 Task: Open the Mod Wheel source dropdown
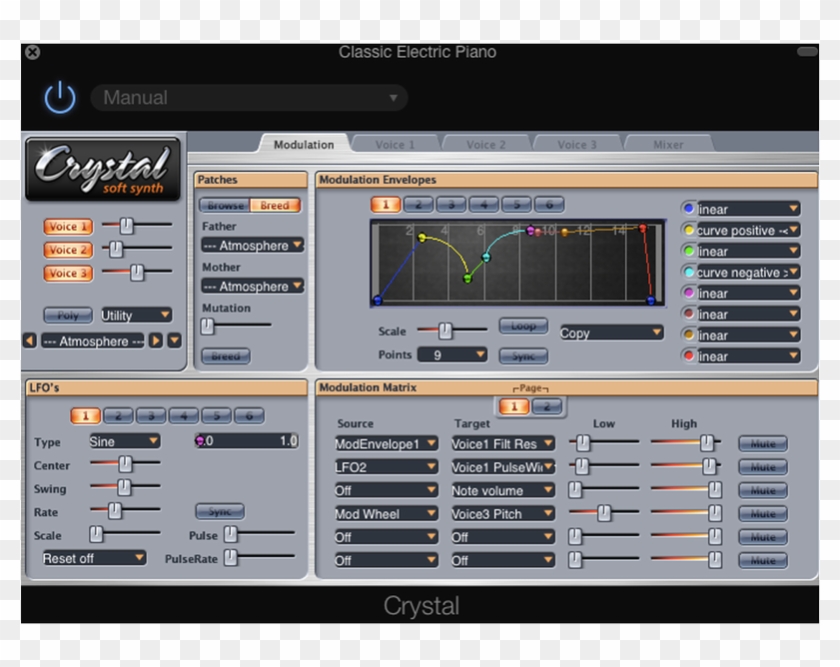click(386, 514)
